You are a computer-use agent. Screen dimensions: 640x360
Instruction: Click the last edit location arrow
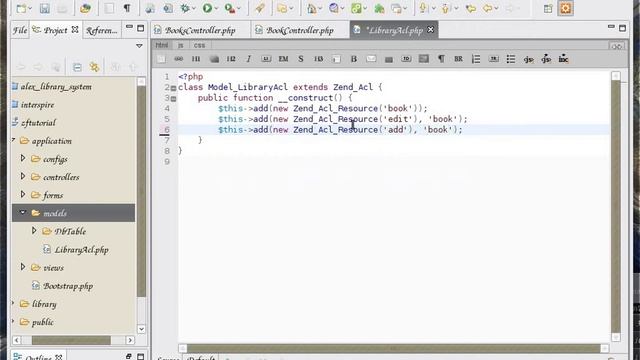(471, 8)
